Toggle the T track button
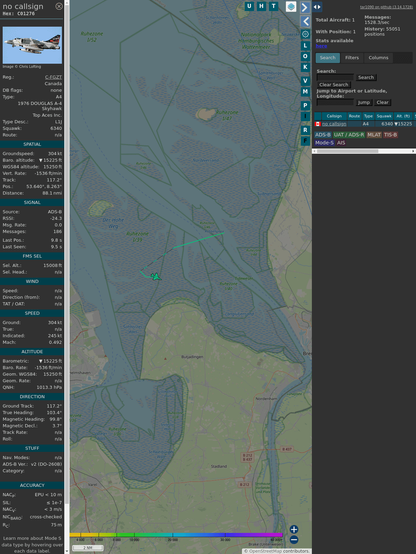This screenshot has height=554, width=416. point(273,6)
